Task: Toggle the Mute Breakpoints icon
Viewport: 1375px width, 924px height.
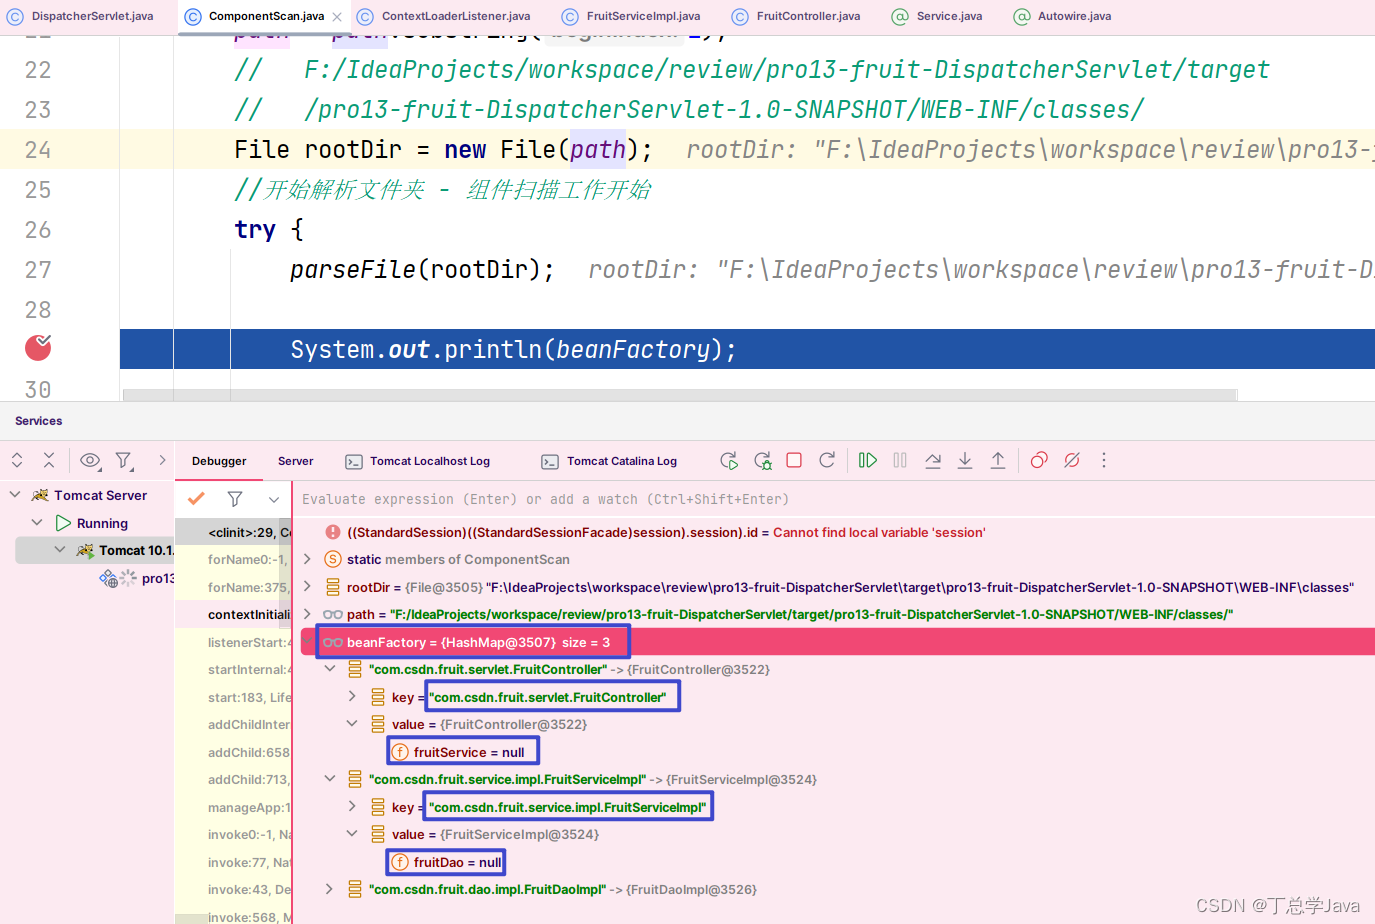Action: click(1072, 460)
